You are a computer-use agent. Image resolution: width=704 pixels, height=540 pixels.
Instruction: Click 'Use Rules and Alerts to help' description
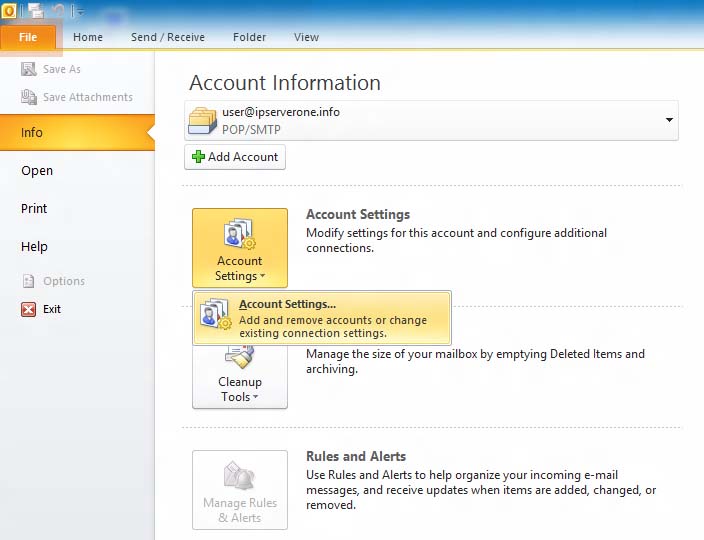coord(481,490)
